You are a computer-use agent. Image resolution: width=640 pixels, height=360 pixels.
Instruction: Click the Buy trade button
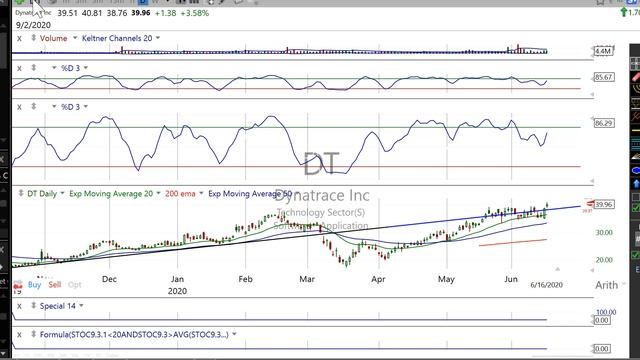35,284
